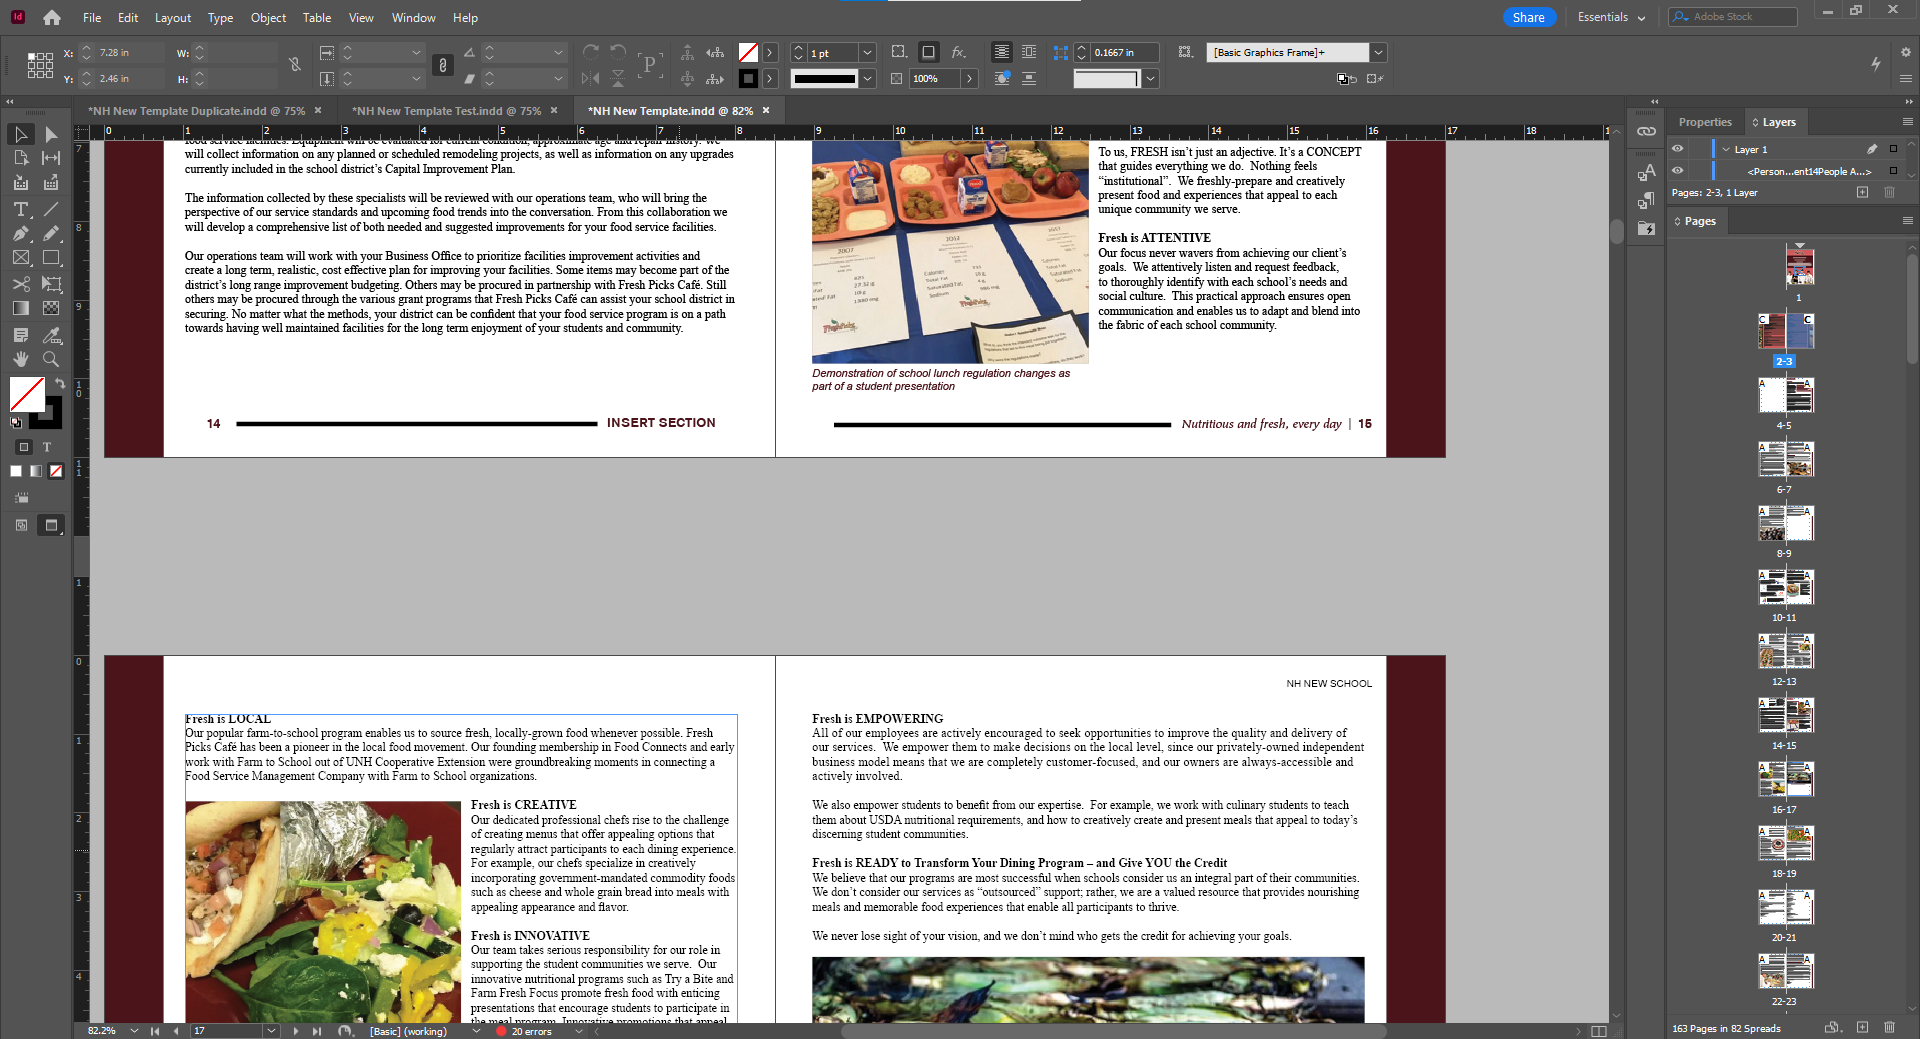Viewport: 1920px width, 1039px height.
Task: Select the Pencil tool
Action: point(51,233)
